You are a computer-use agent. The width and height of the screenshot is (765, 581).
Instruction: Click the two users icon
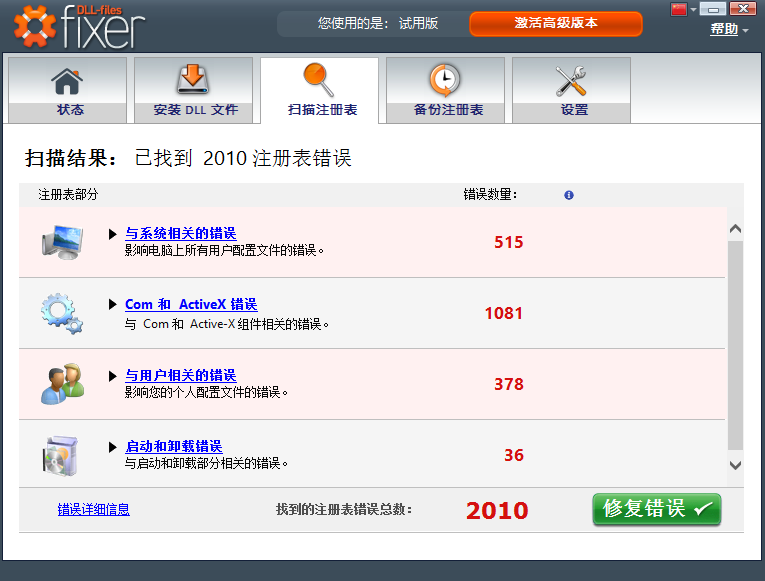61,384
